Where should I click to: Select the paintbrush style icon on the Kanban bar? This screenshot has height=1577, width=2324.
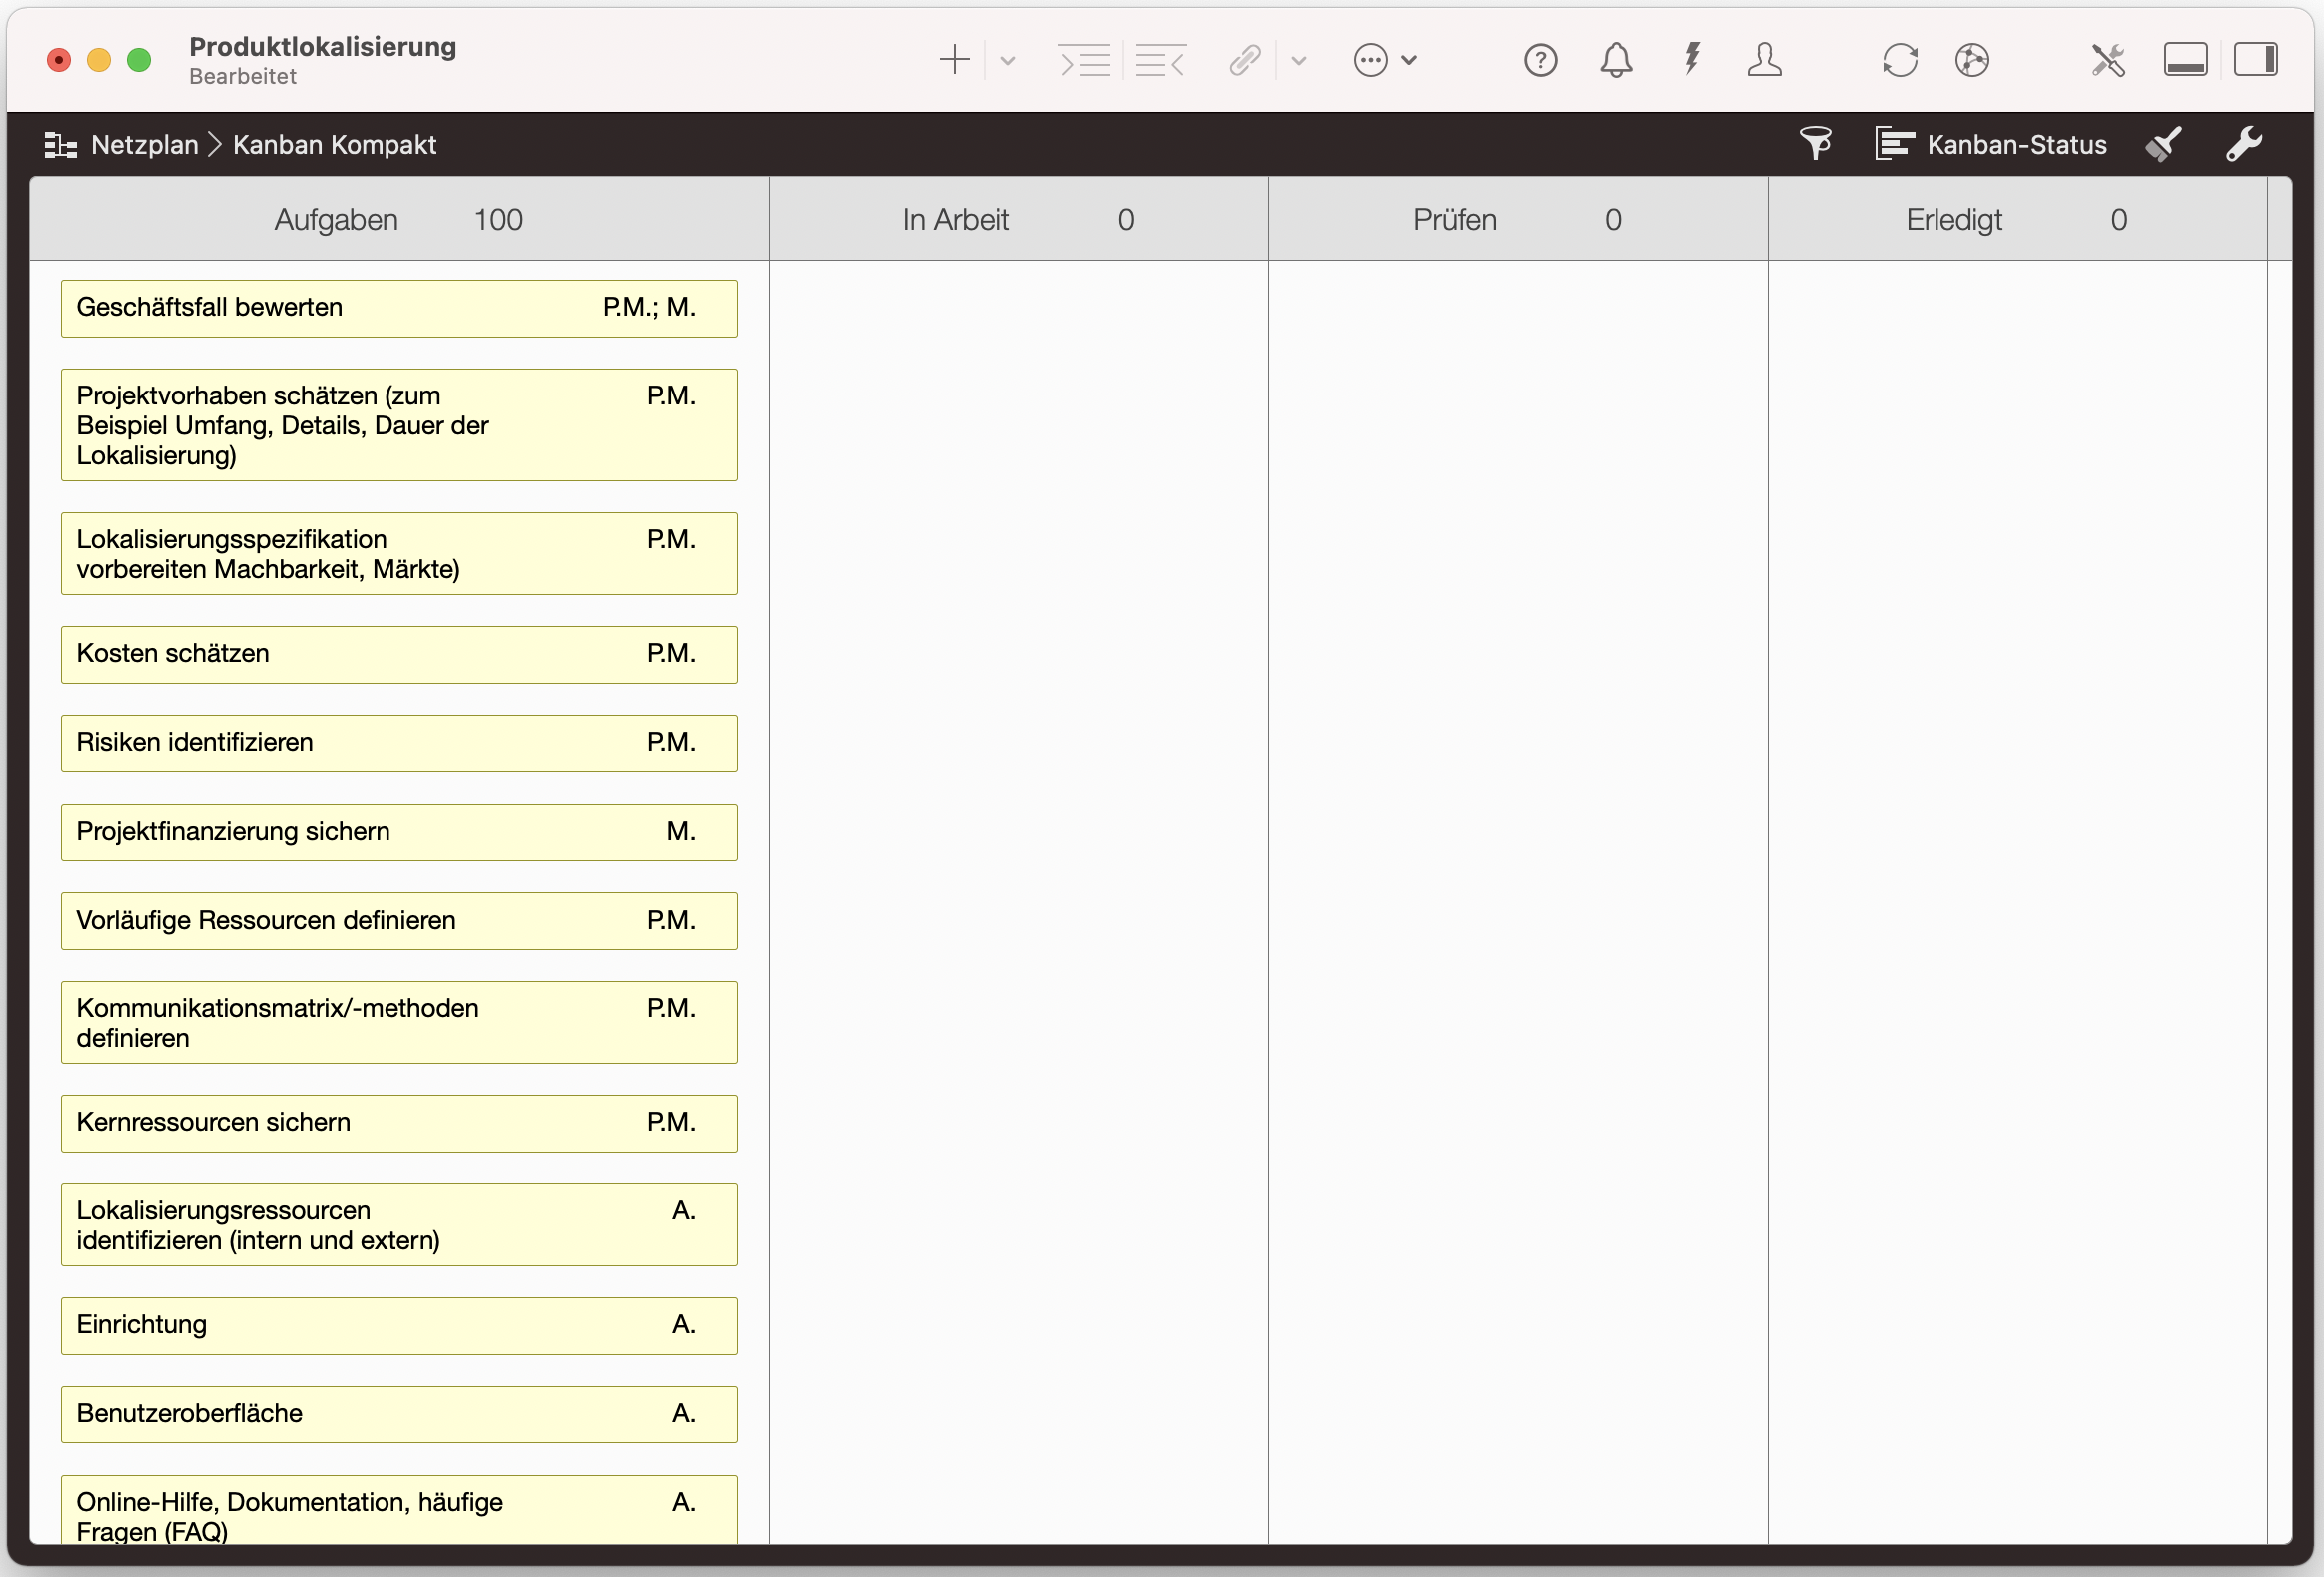2163,144
